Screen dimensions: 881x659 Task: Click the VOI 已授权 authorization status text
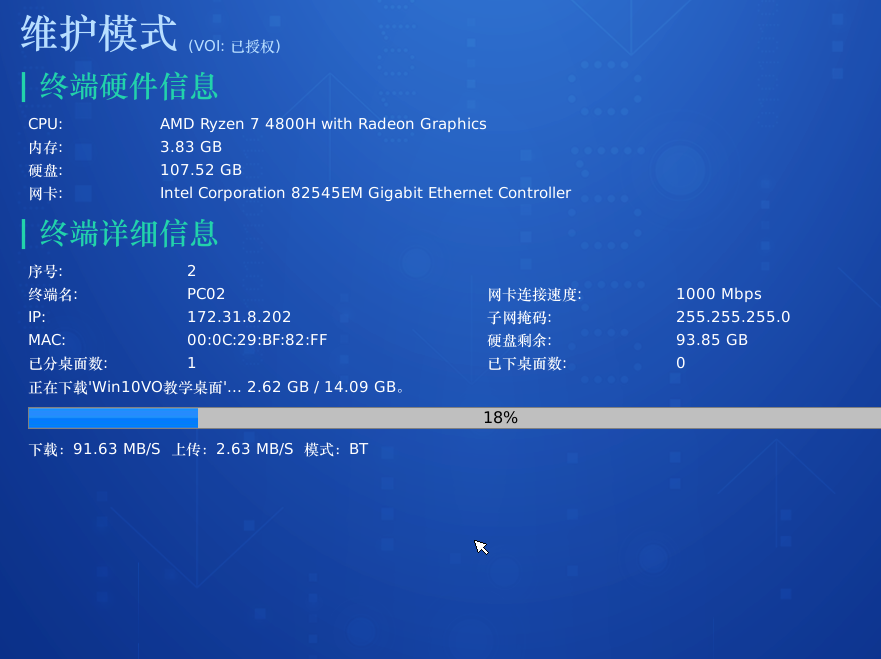coord(234,46)
